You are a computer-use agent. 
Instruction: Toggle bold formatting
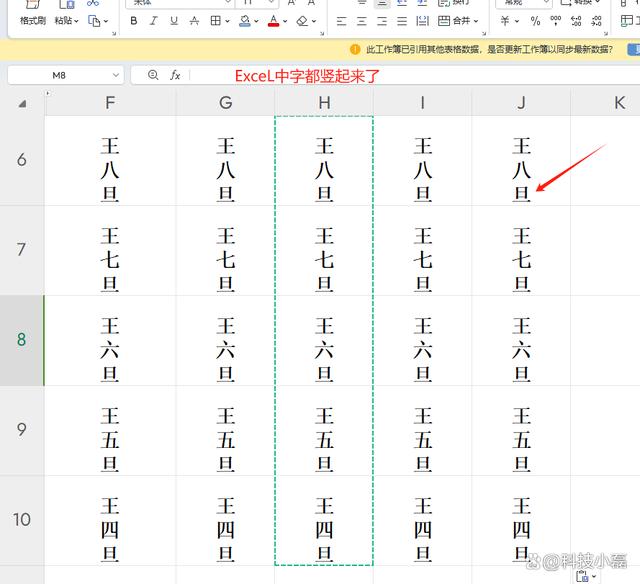tap(133, 21)
